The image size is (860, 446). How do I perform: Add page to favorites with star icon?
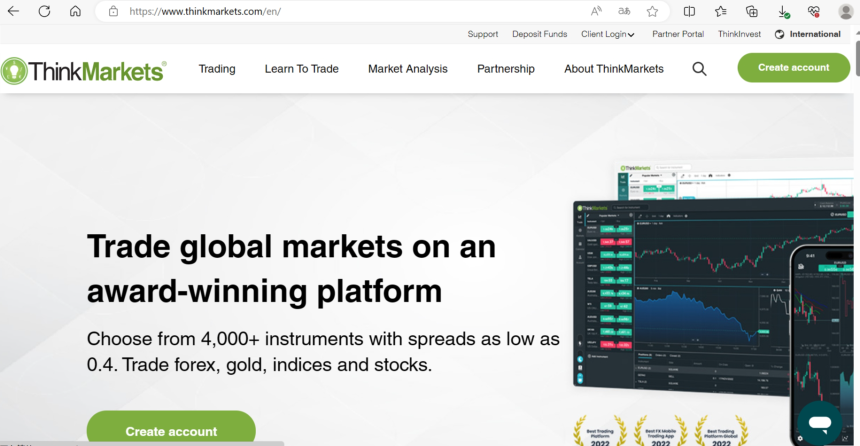[x=652, y=12]
